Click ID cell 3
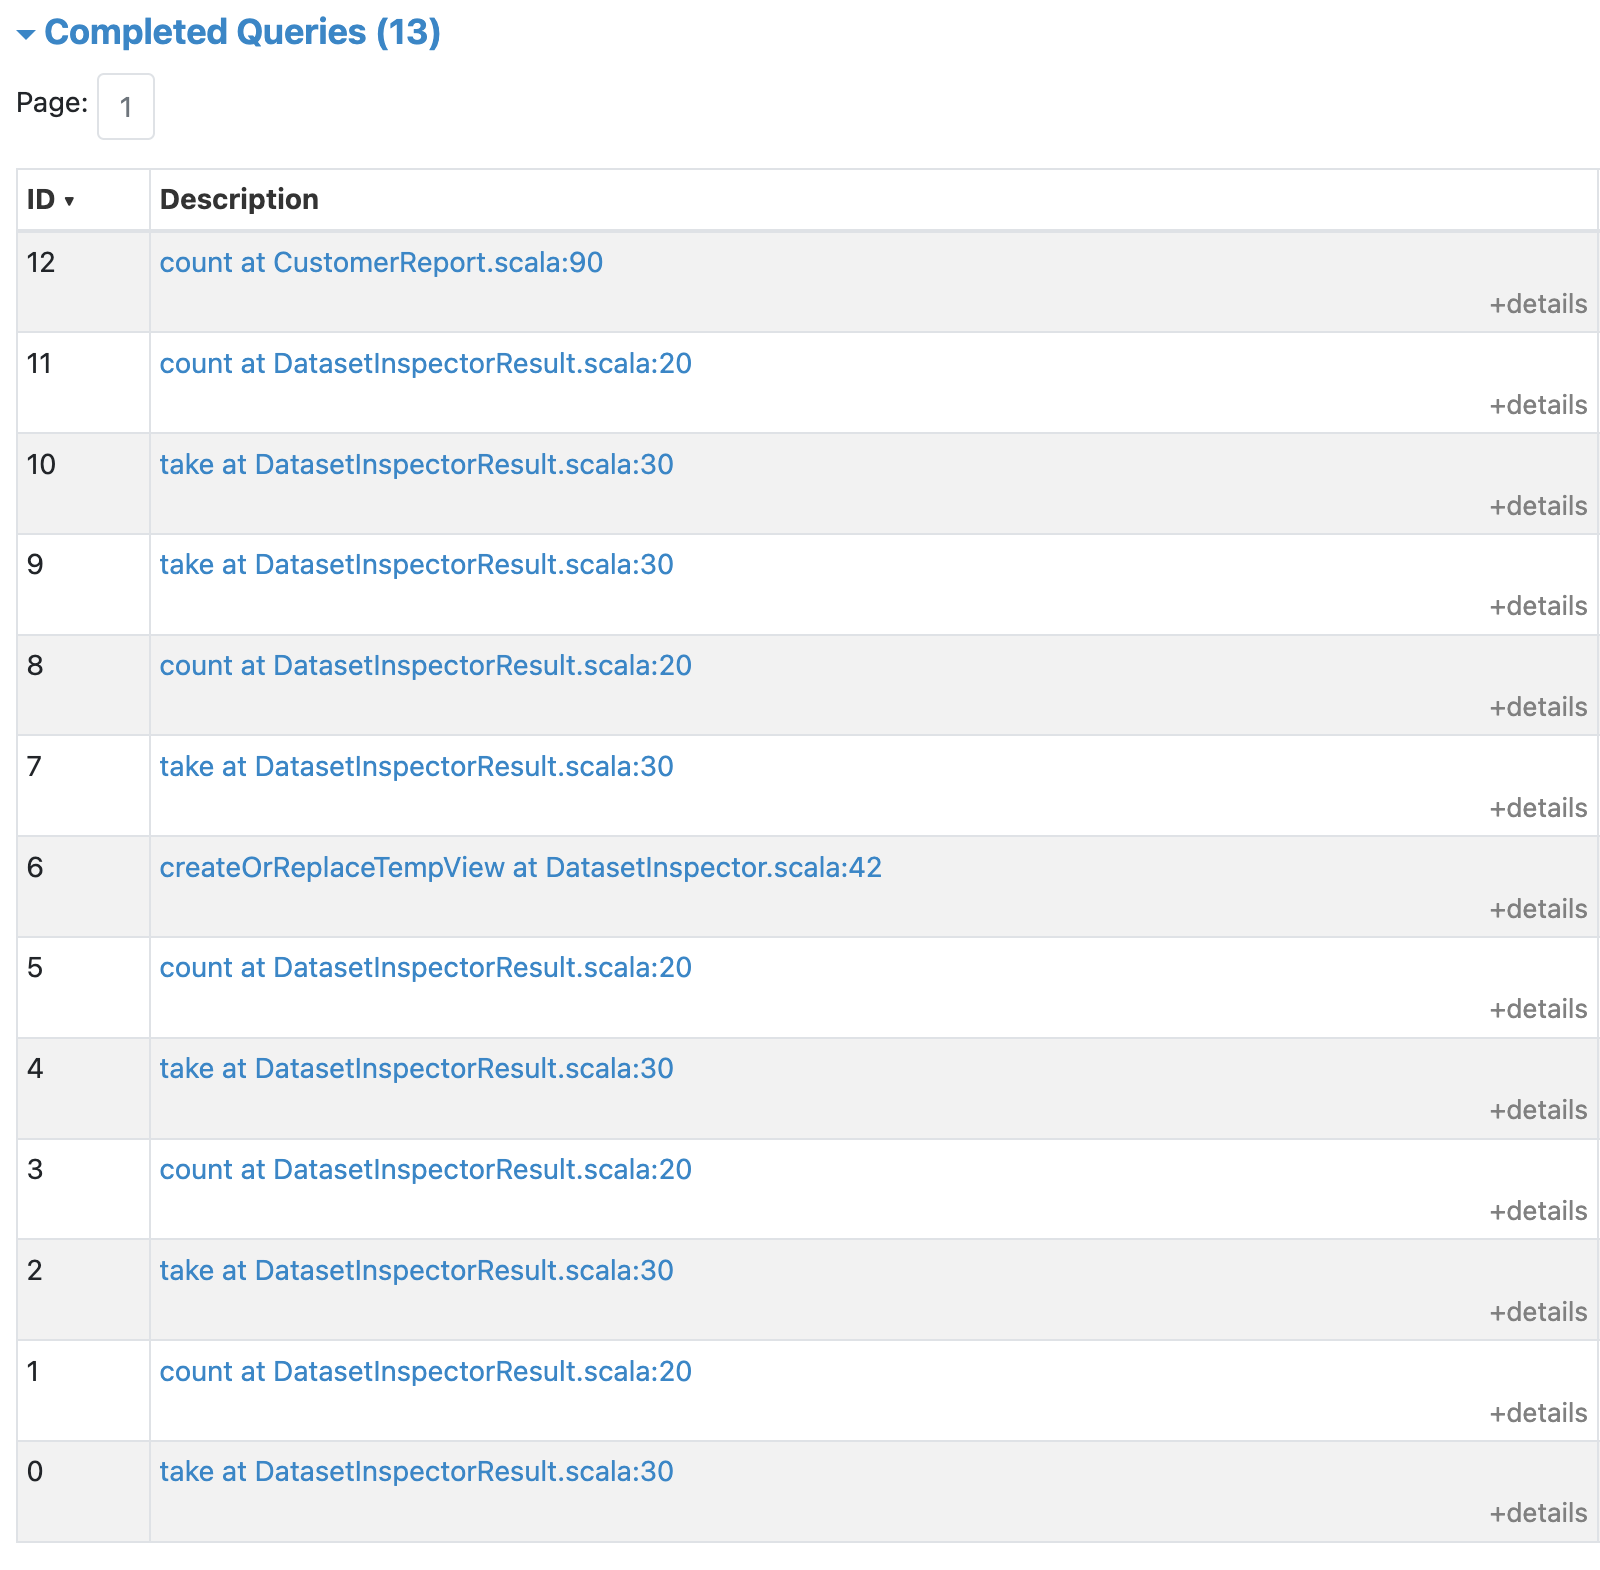1600x1570 pixels. click(83, 1189)
